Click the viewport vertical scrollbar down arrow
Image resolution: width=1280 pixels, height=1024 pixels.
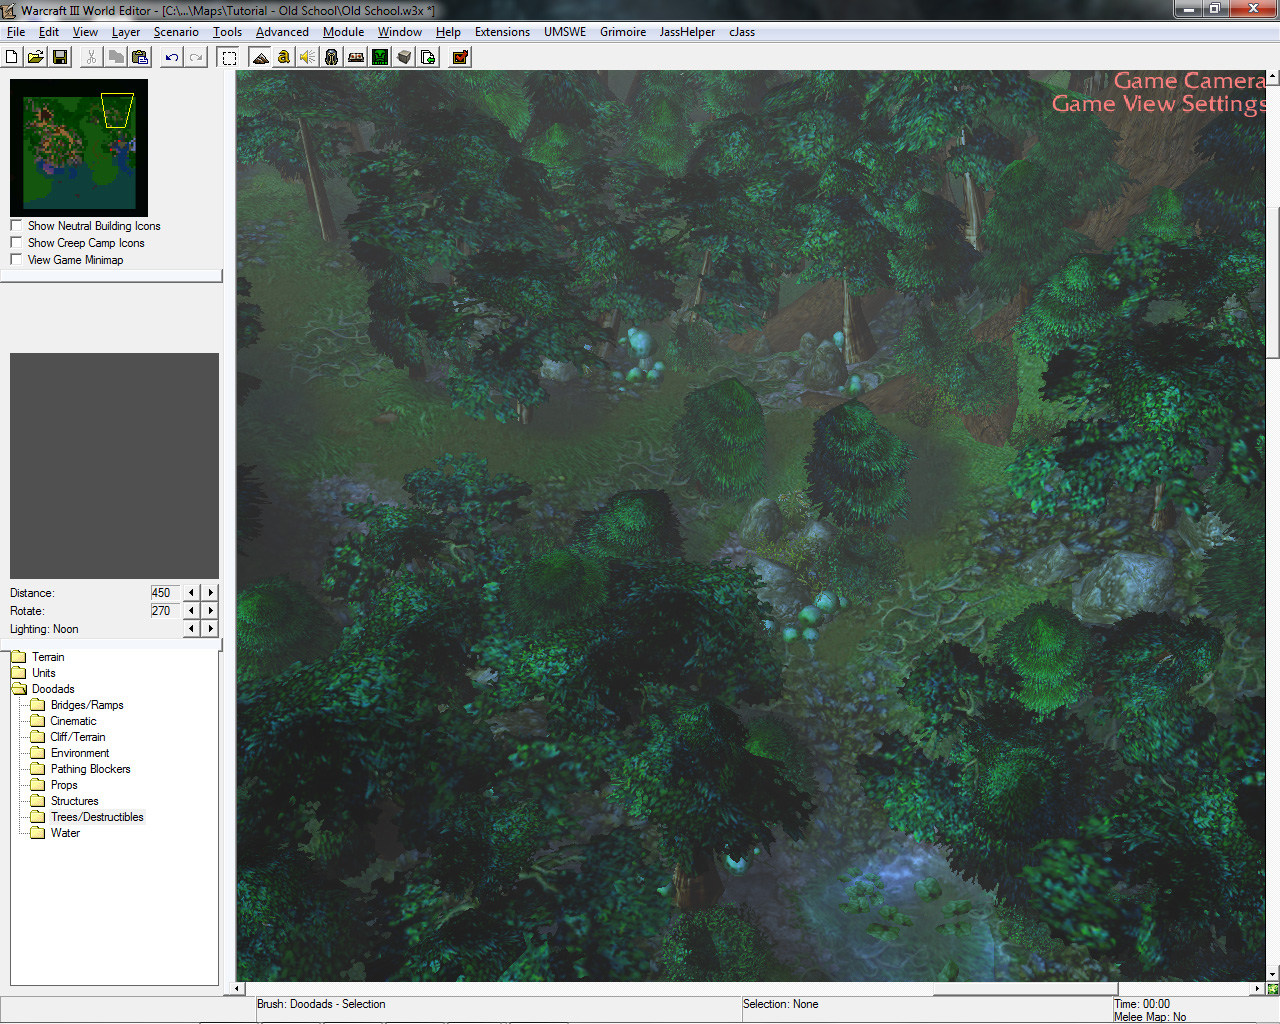1272,974
